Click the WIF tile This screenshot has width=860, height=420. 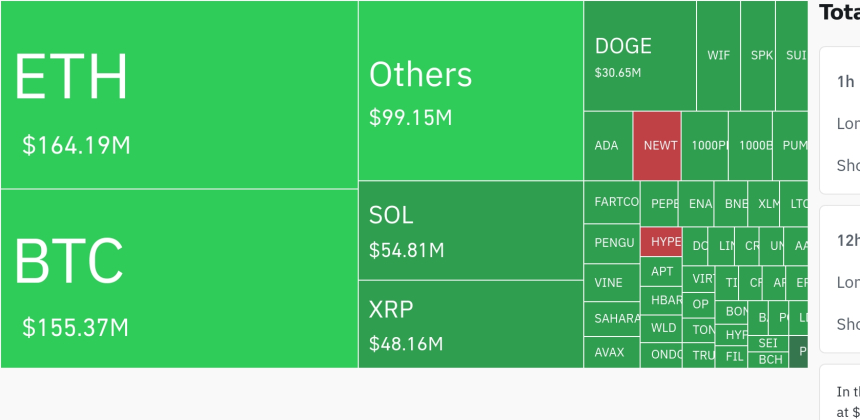718,56
